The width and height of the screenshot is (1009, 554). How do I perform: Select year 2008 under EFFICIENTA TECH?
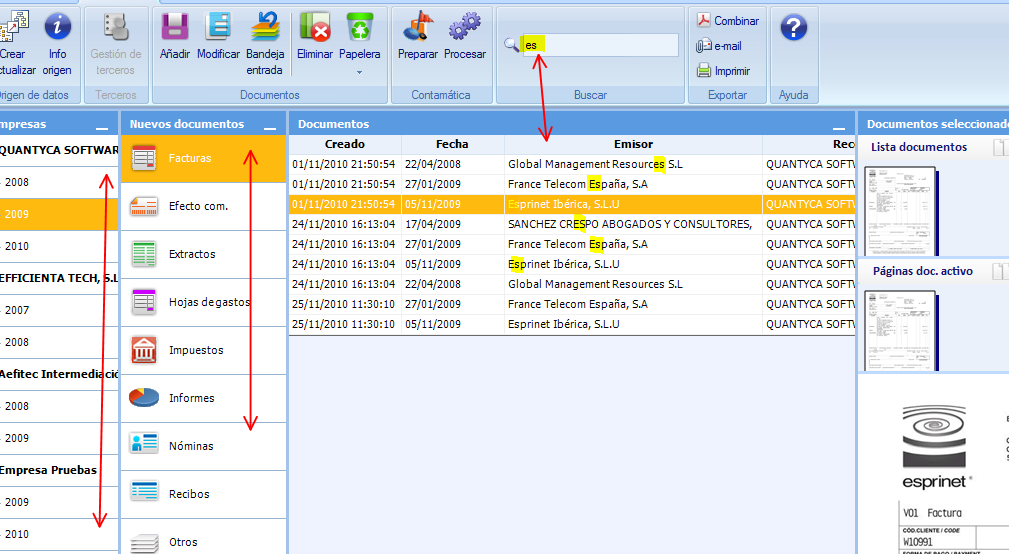tap(59, 342)
